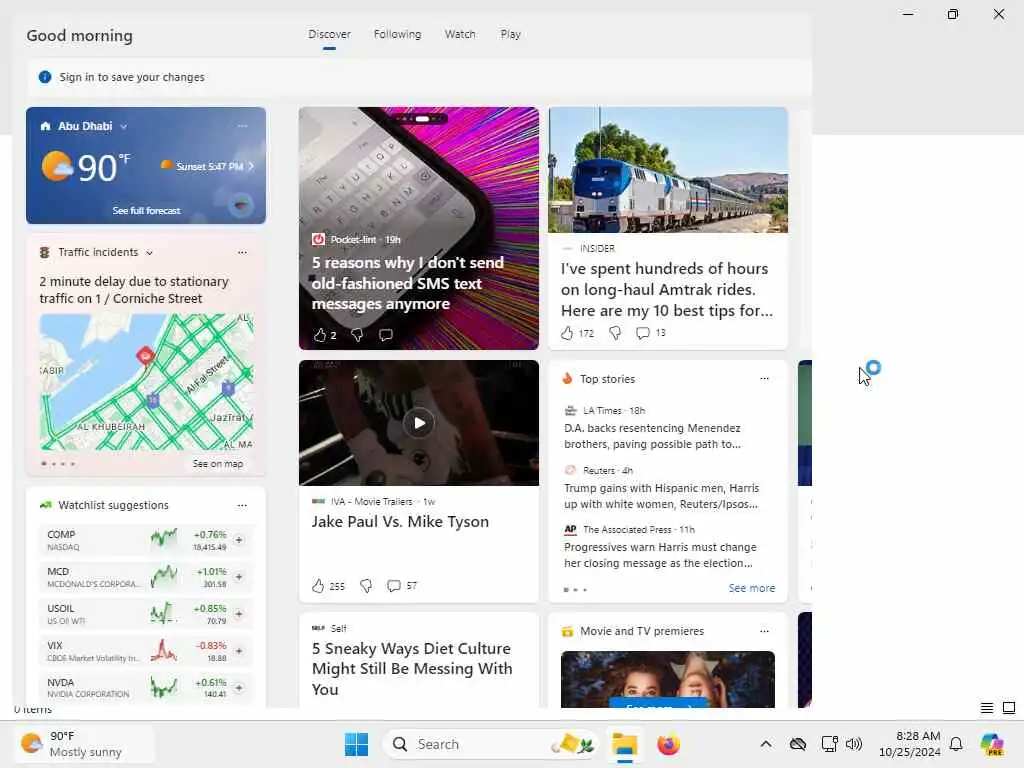Viewport: 1024px width, 768px height.
Task: Add MCD McDonald's to watchlist
Action: [239, 577]
